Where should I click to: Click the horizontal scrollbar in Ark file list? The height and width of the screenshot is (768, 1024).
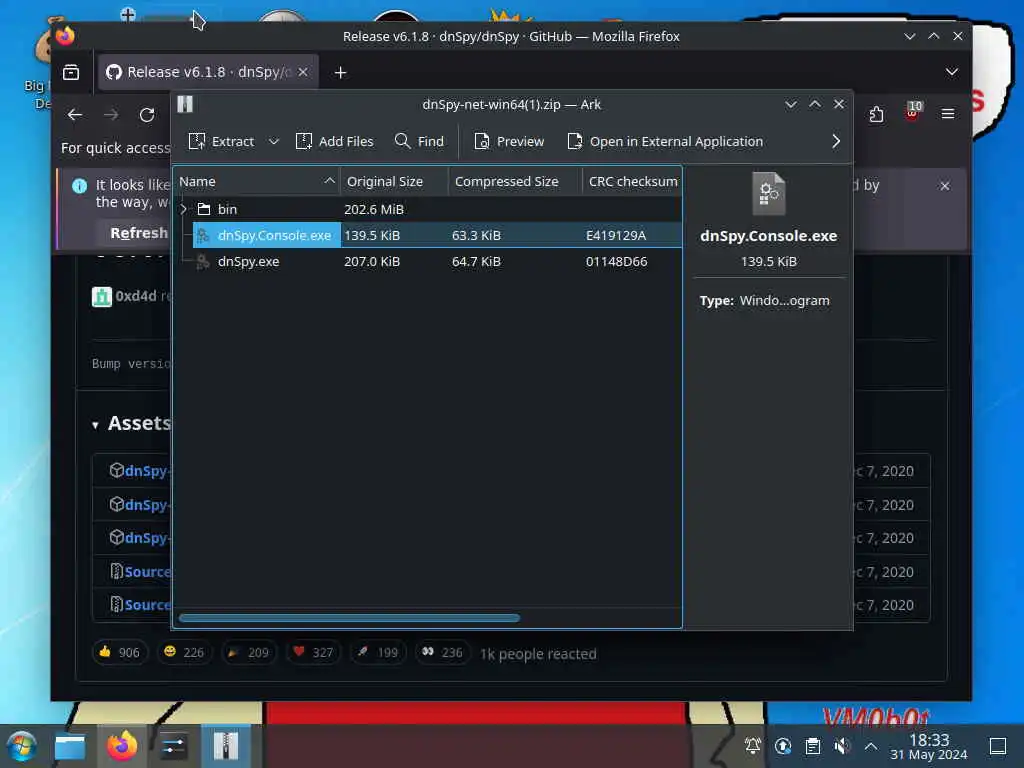point(349,618)
